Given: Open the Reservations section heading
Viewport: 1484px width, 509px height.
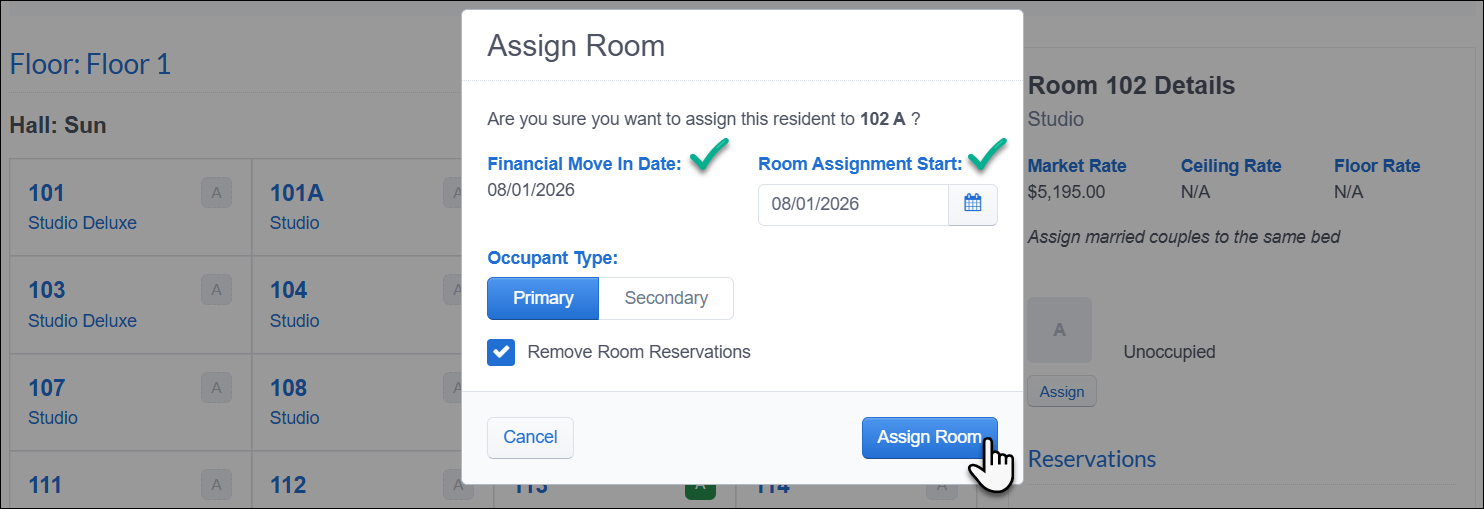Looking at the screenshot, I should click(1092, 459).
